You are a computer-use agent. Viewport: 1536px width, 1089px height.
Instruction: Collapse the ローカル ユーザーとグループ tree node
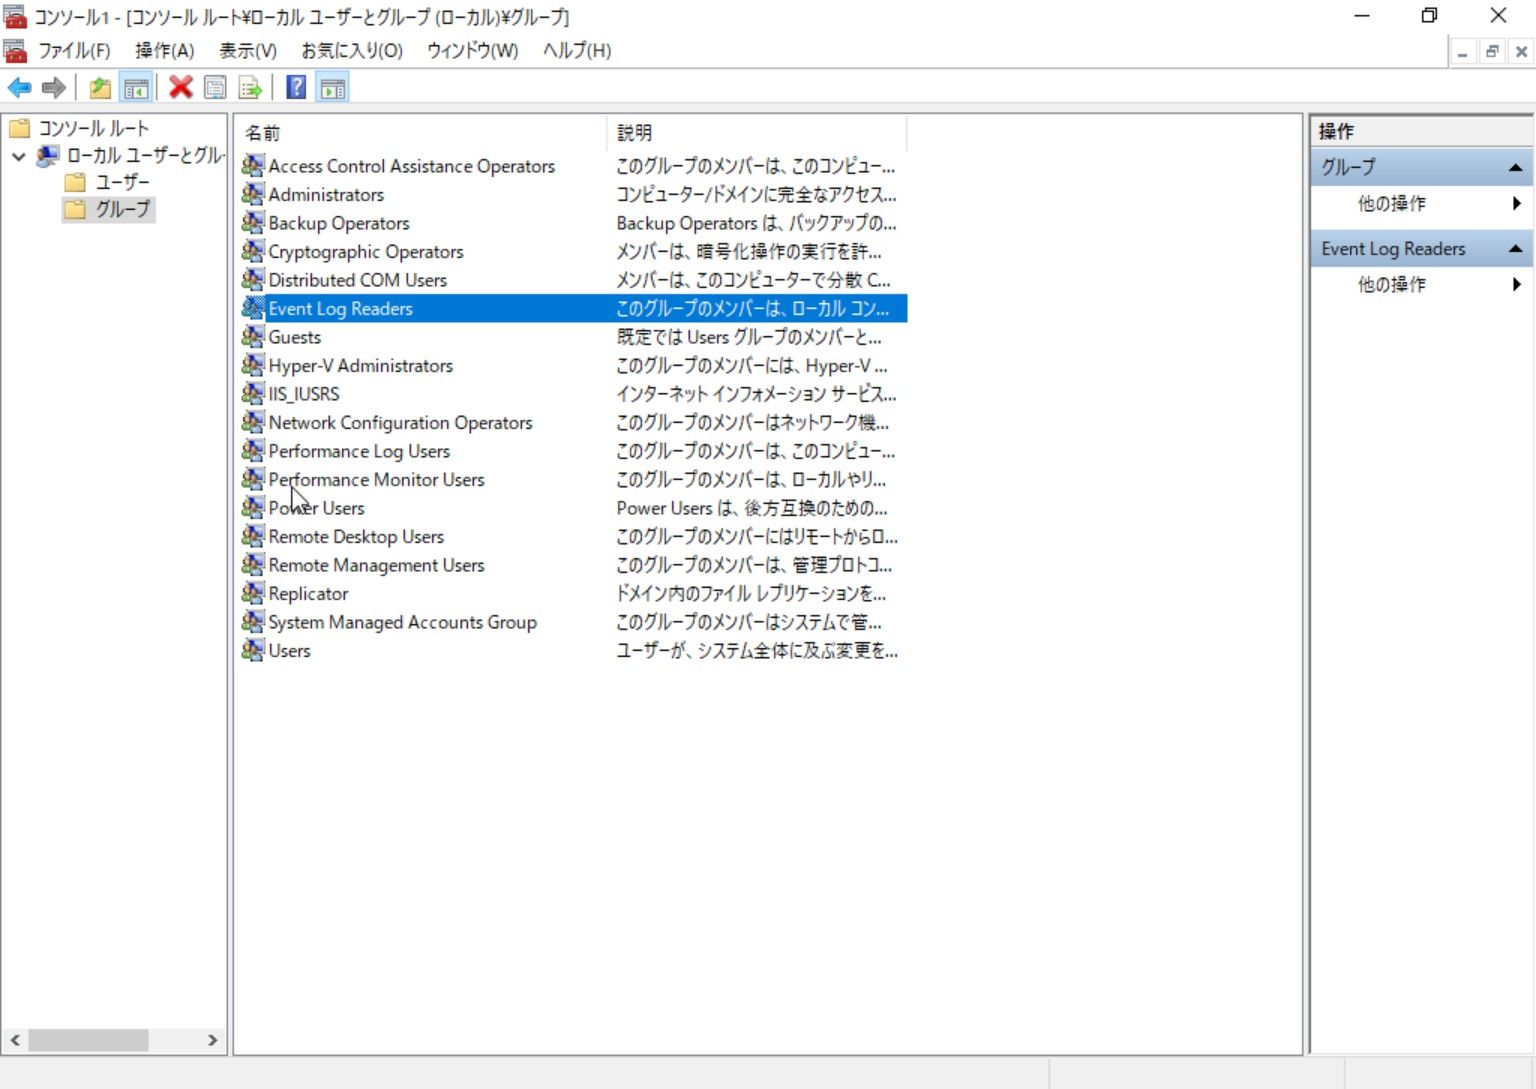[18, 156]
